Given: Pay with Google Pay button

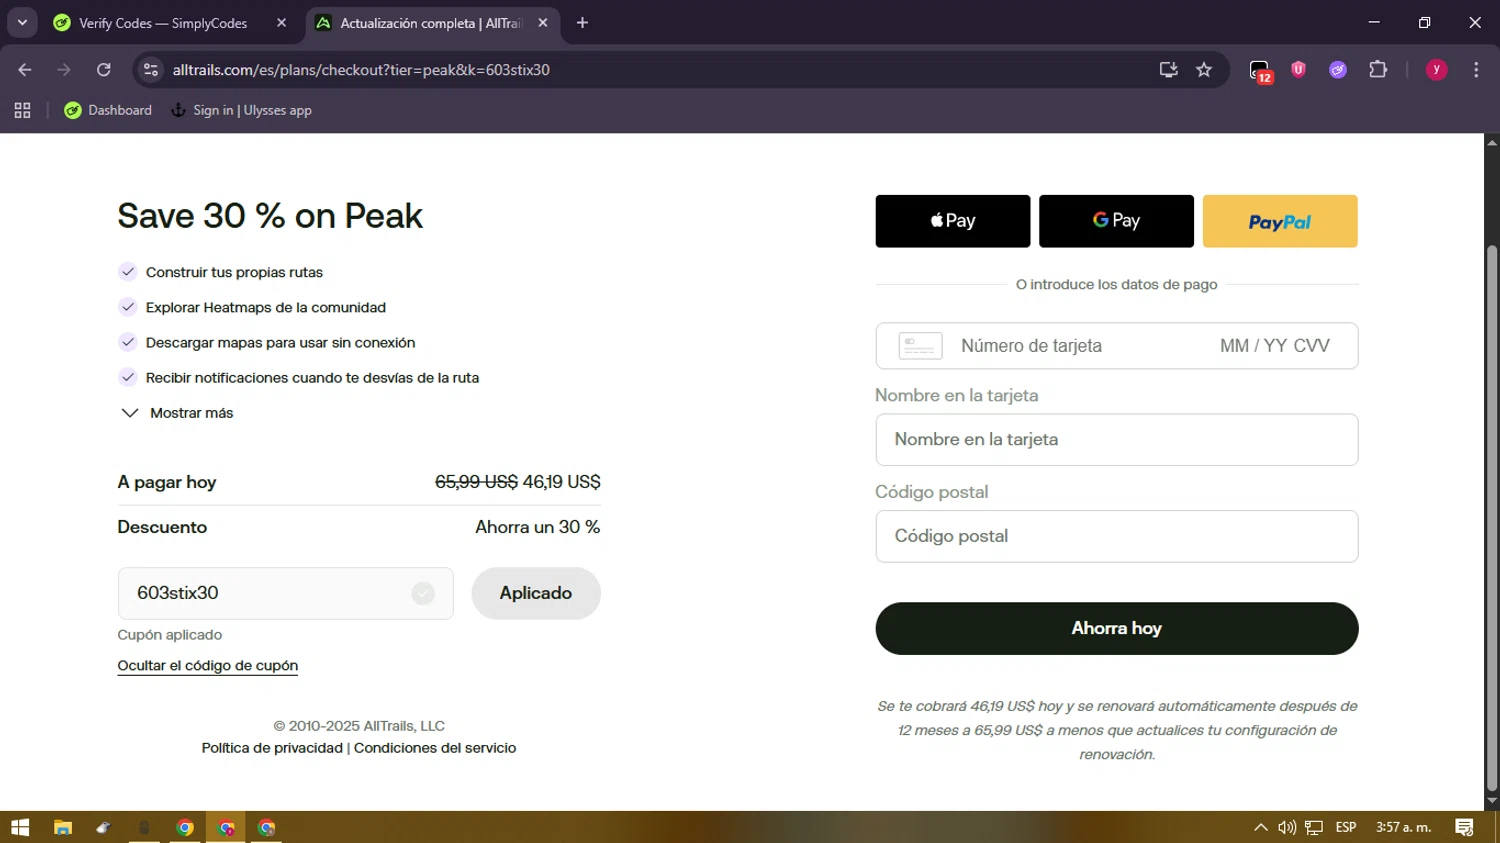Looking at the screenshot, I should click(1116, 221).
